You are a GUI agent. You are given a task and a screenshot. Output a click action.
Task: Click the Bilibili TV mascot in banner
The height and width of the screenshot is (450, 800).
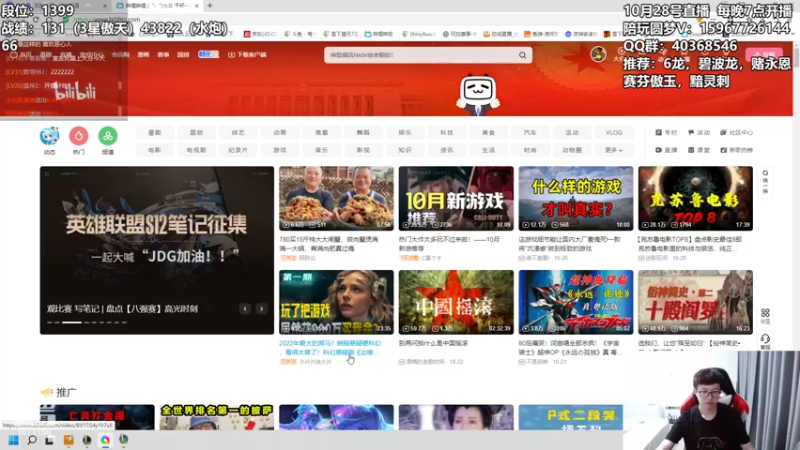pos(478,94)
